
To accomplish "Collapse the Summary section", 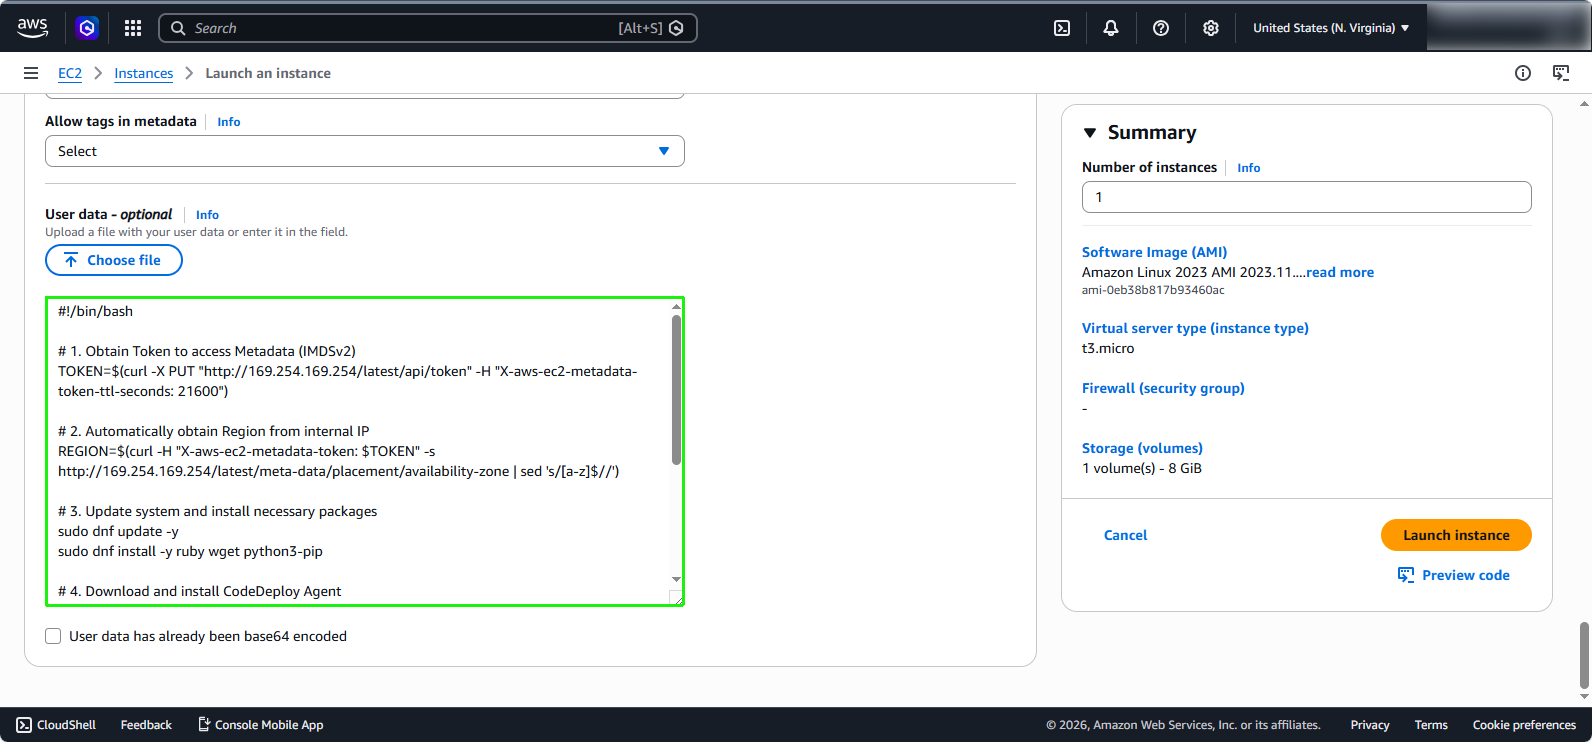I will pos(1090,133).
